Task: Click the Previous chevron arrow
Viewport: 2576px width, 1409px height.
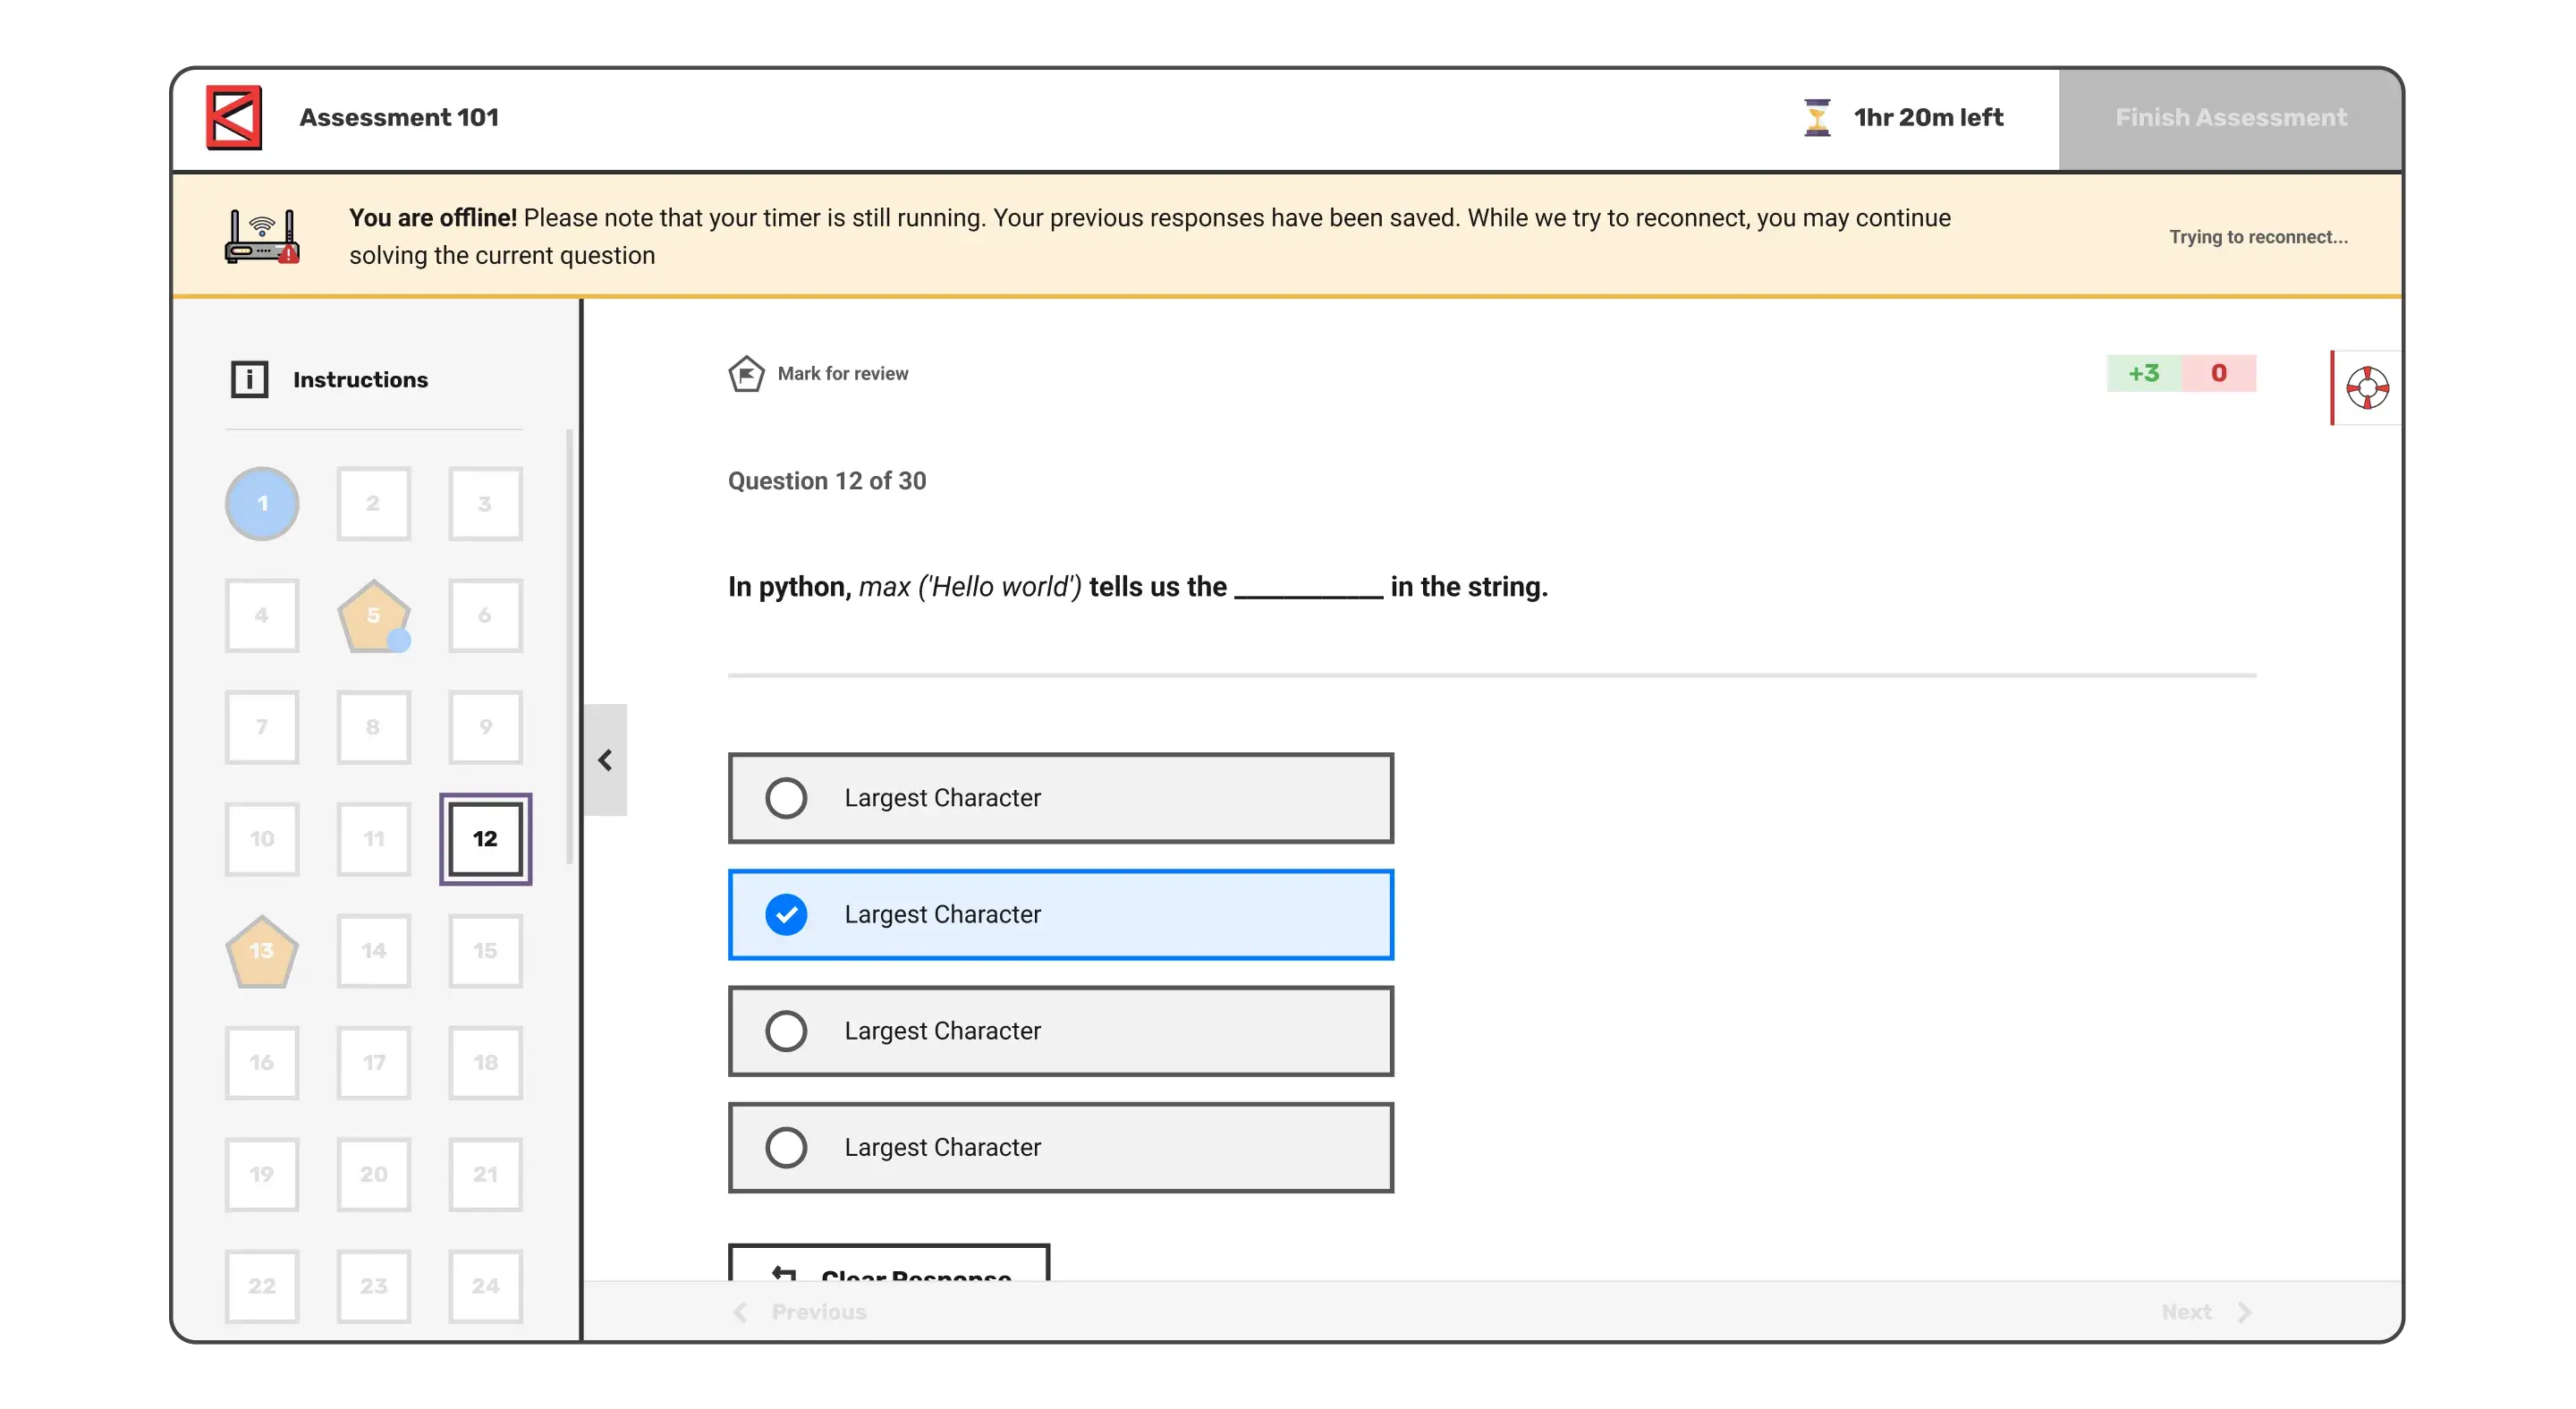Action: [740, 1312]
